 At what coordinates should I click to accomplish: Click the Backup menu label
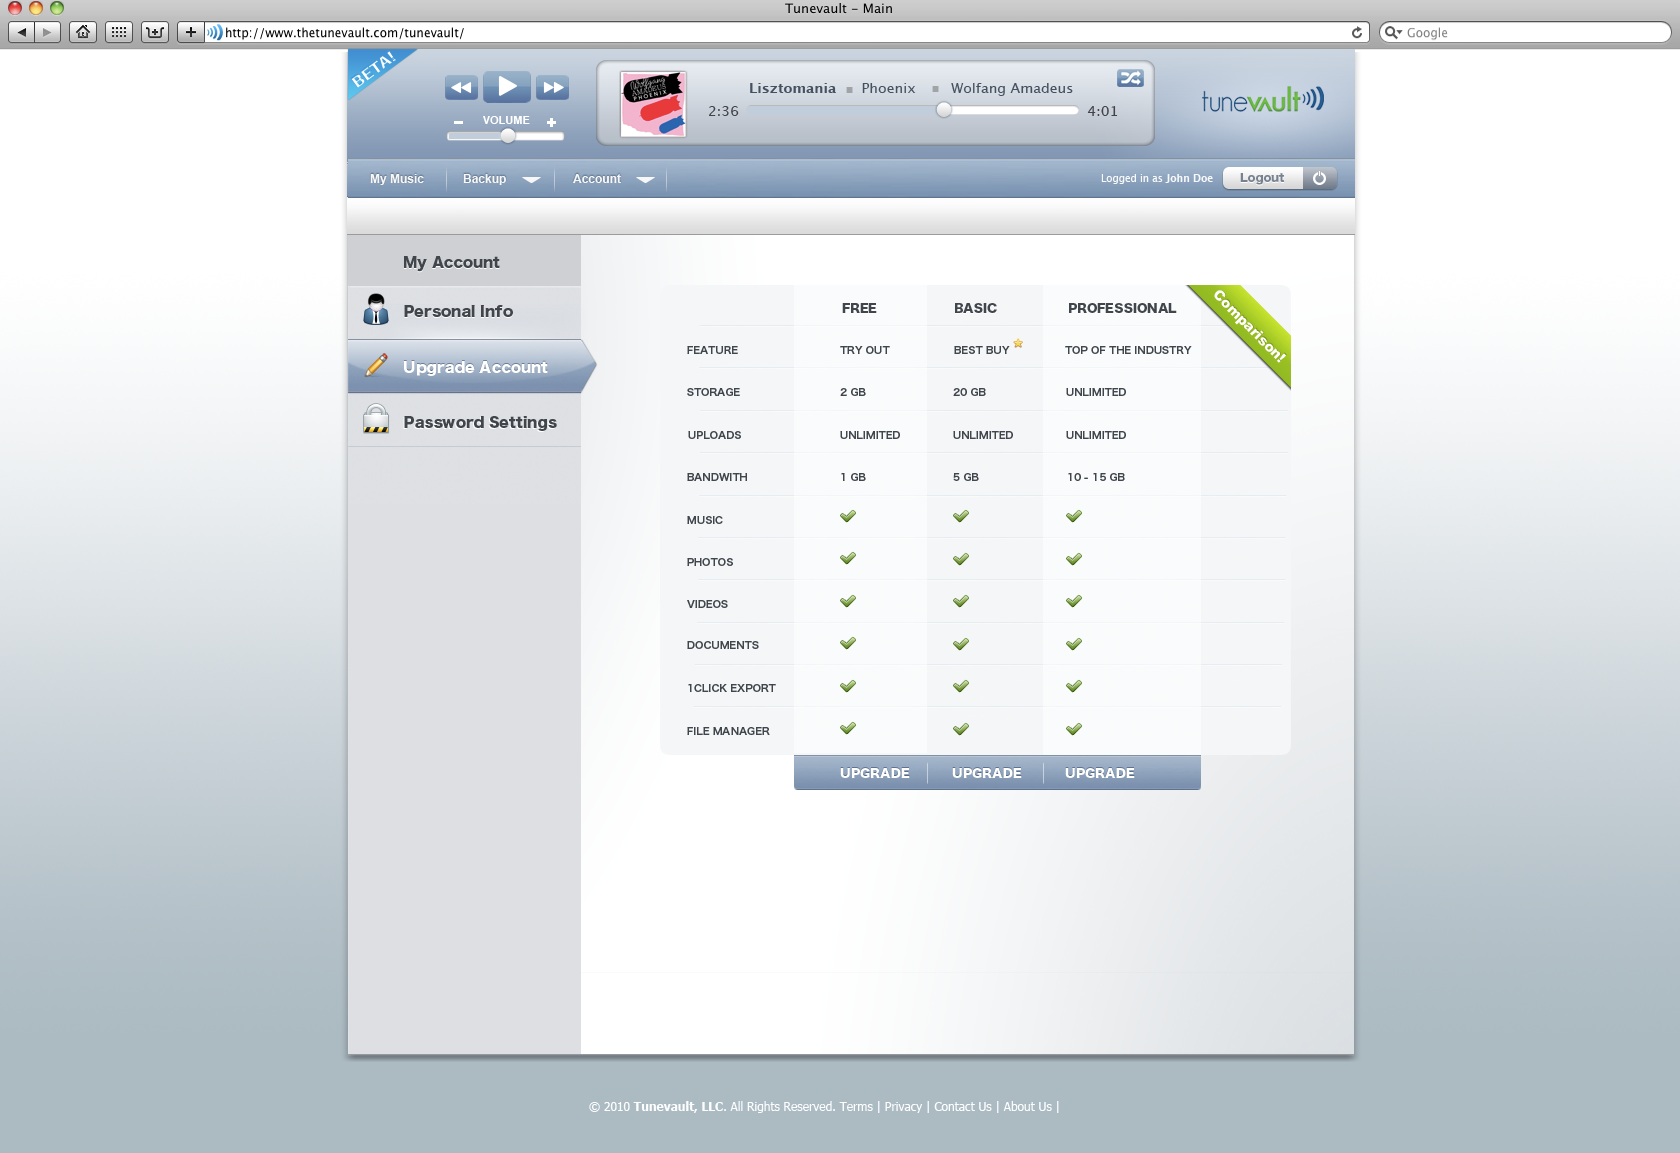(484, 179)
